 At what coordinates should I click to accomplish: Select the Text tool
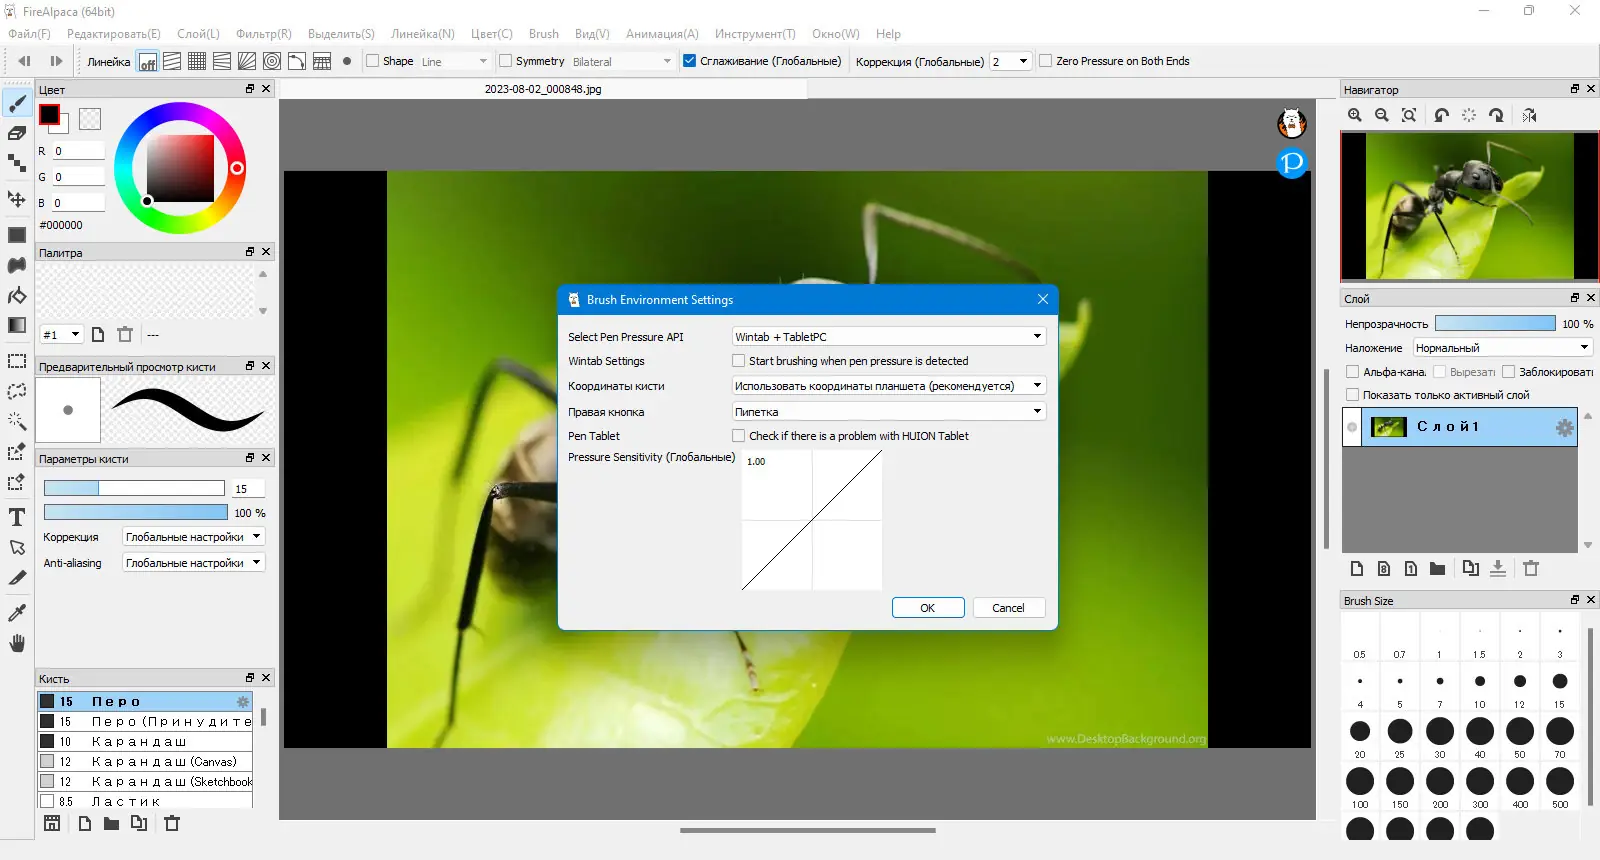[17, 517]
